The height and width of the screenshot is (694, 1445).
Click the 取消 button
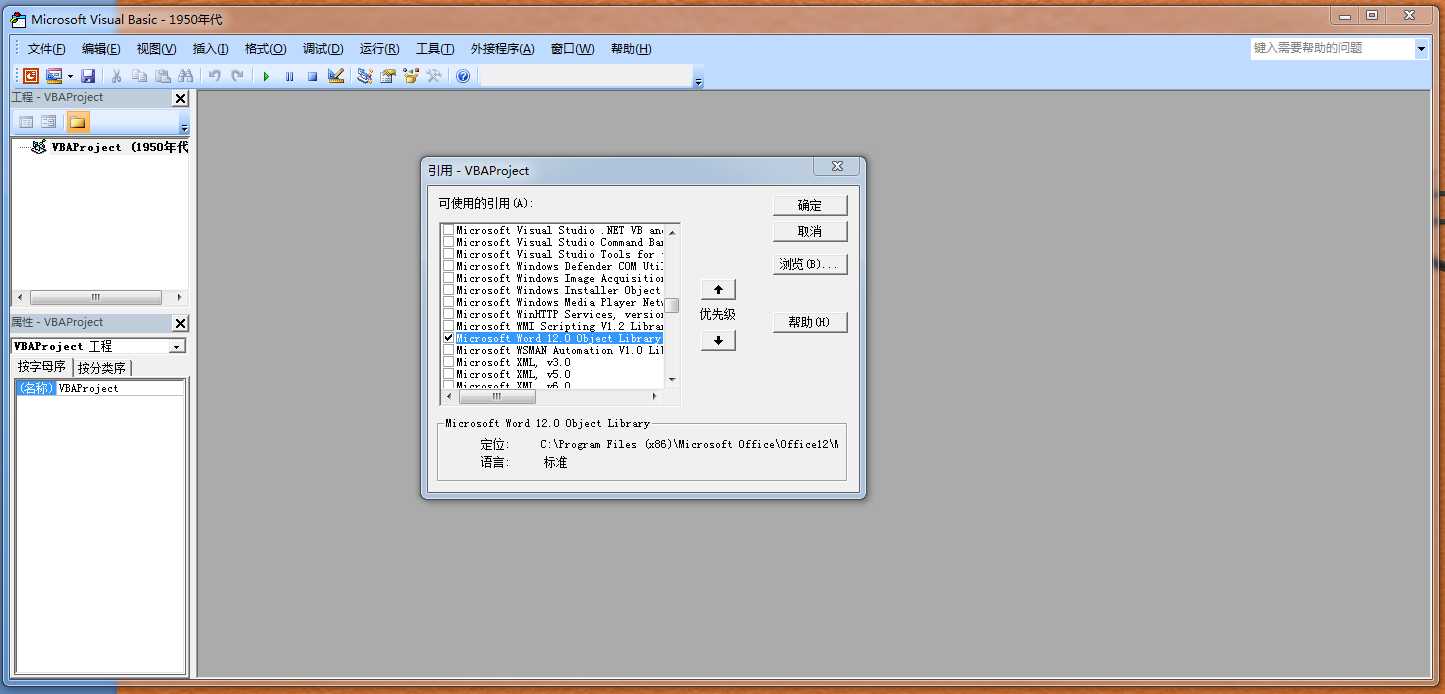click(x=810, y=231)
